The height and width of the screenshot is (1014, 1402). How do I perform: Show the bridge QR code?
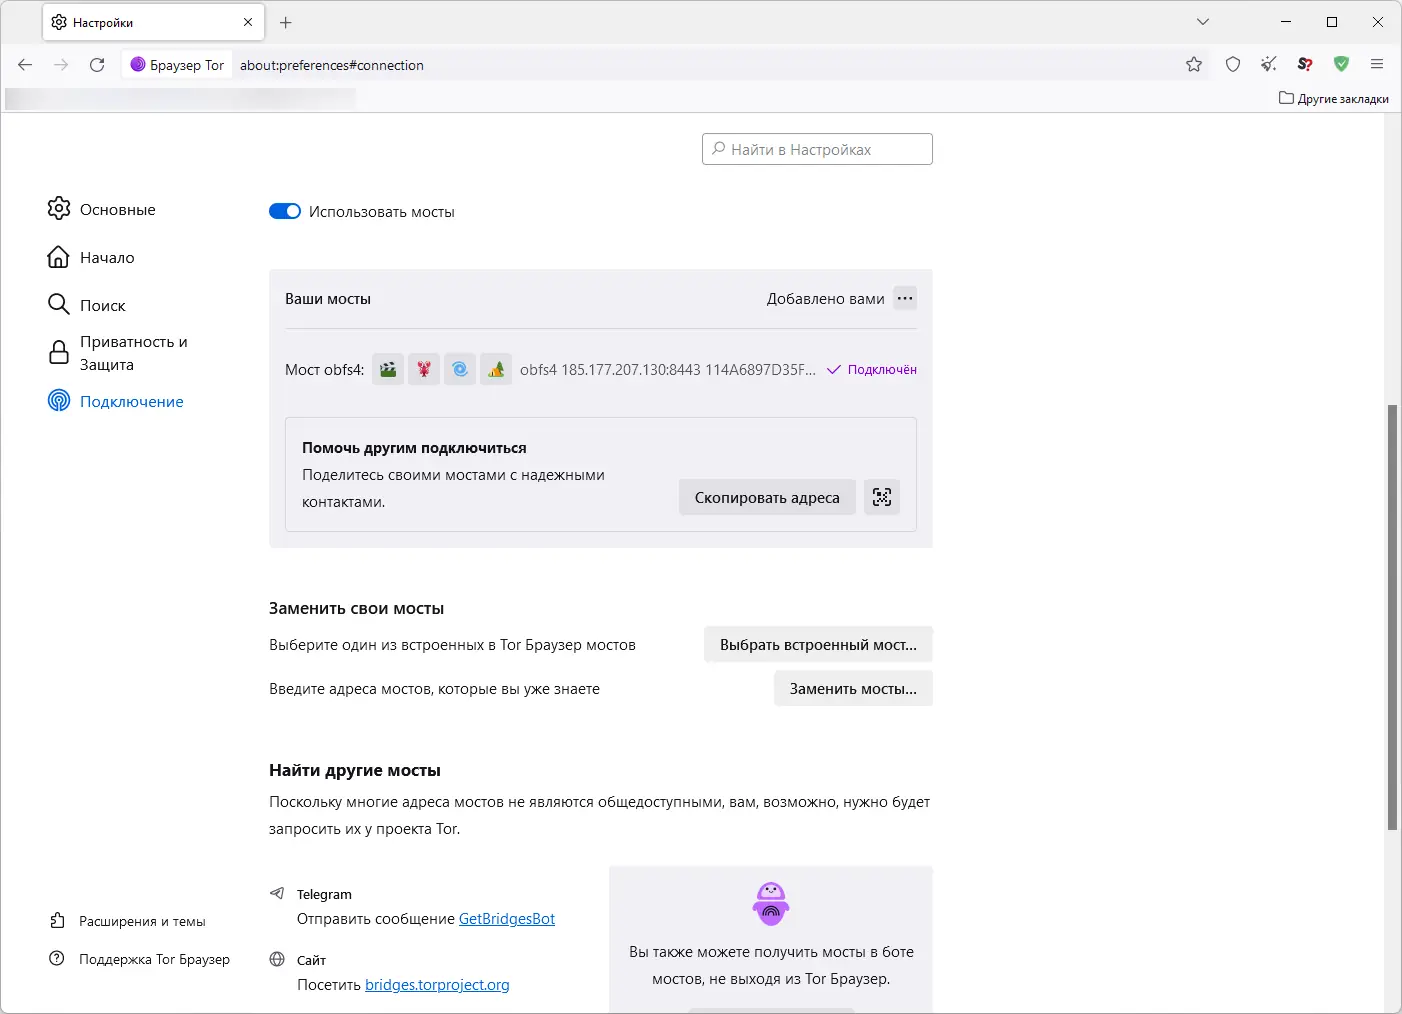881,497
